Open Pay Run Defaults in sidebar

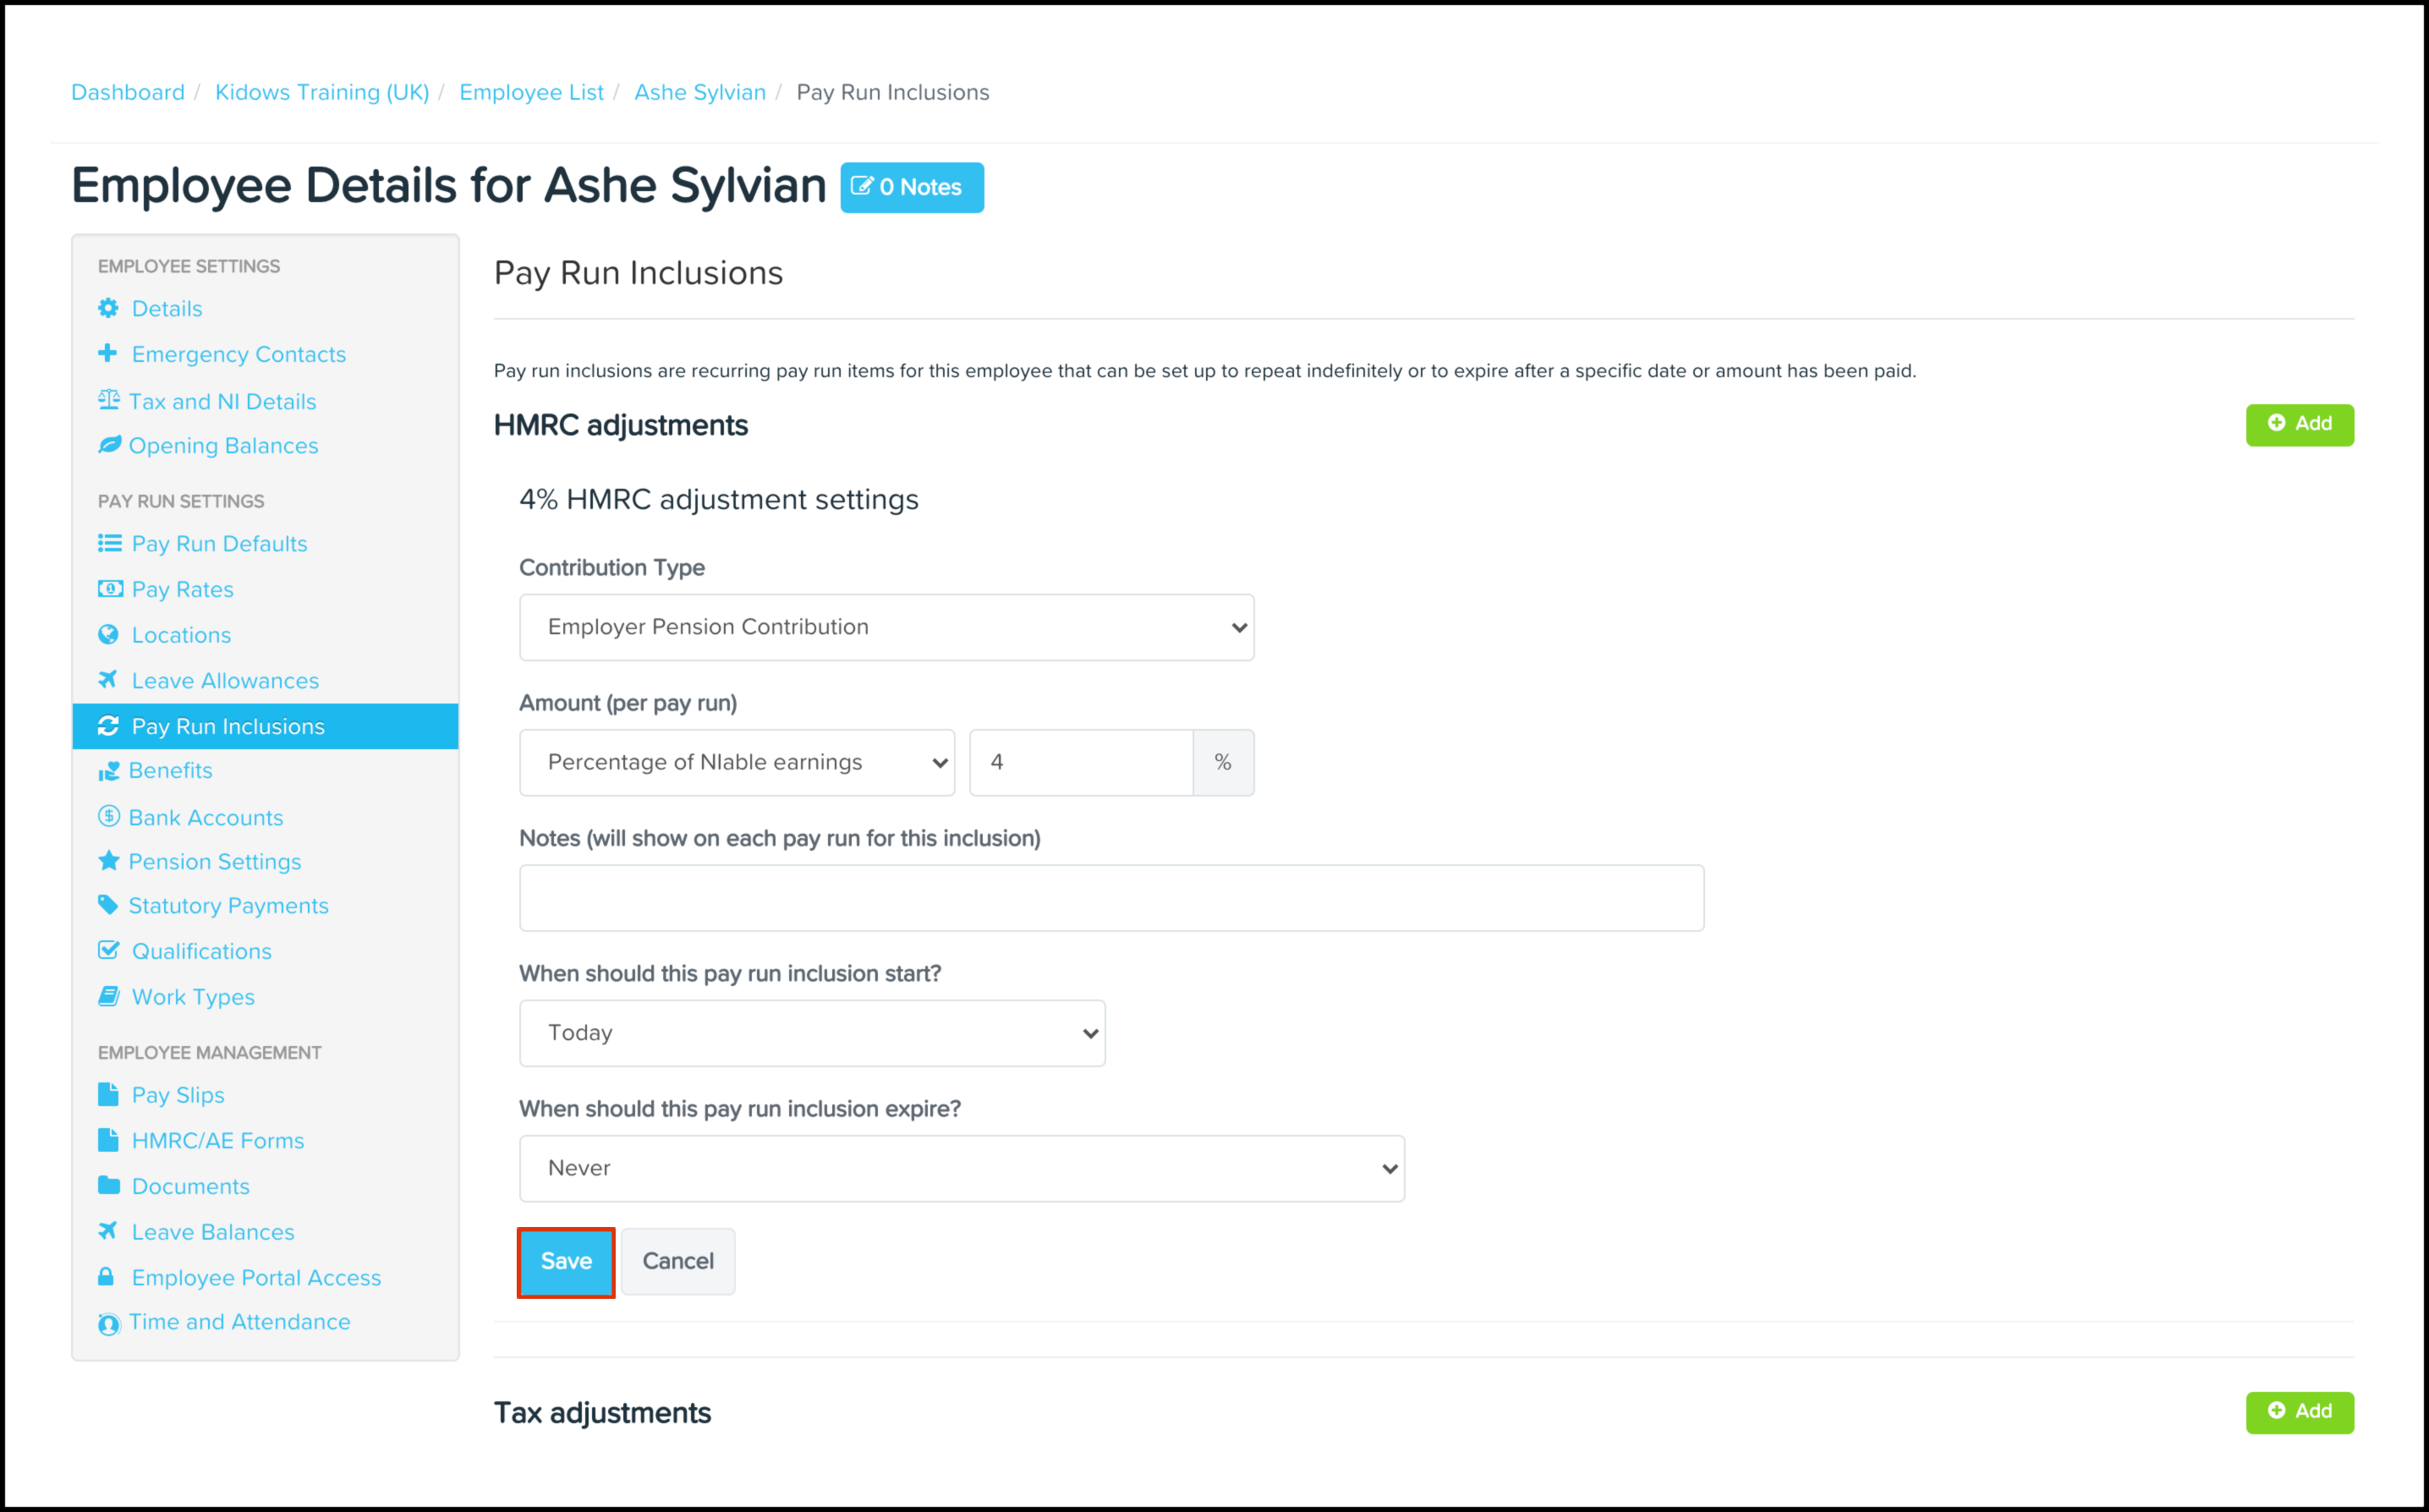(219, 544)
